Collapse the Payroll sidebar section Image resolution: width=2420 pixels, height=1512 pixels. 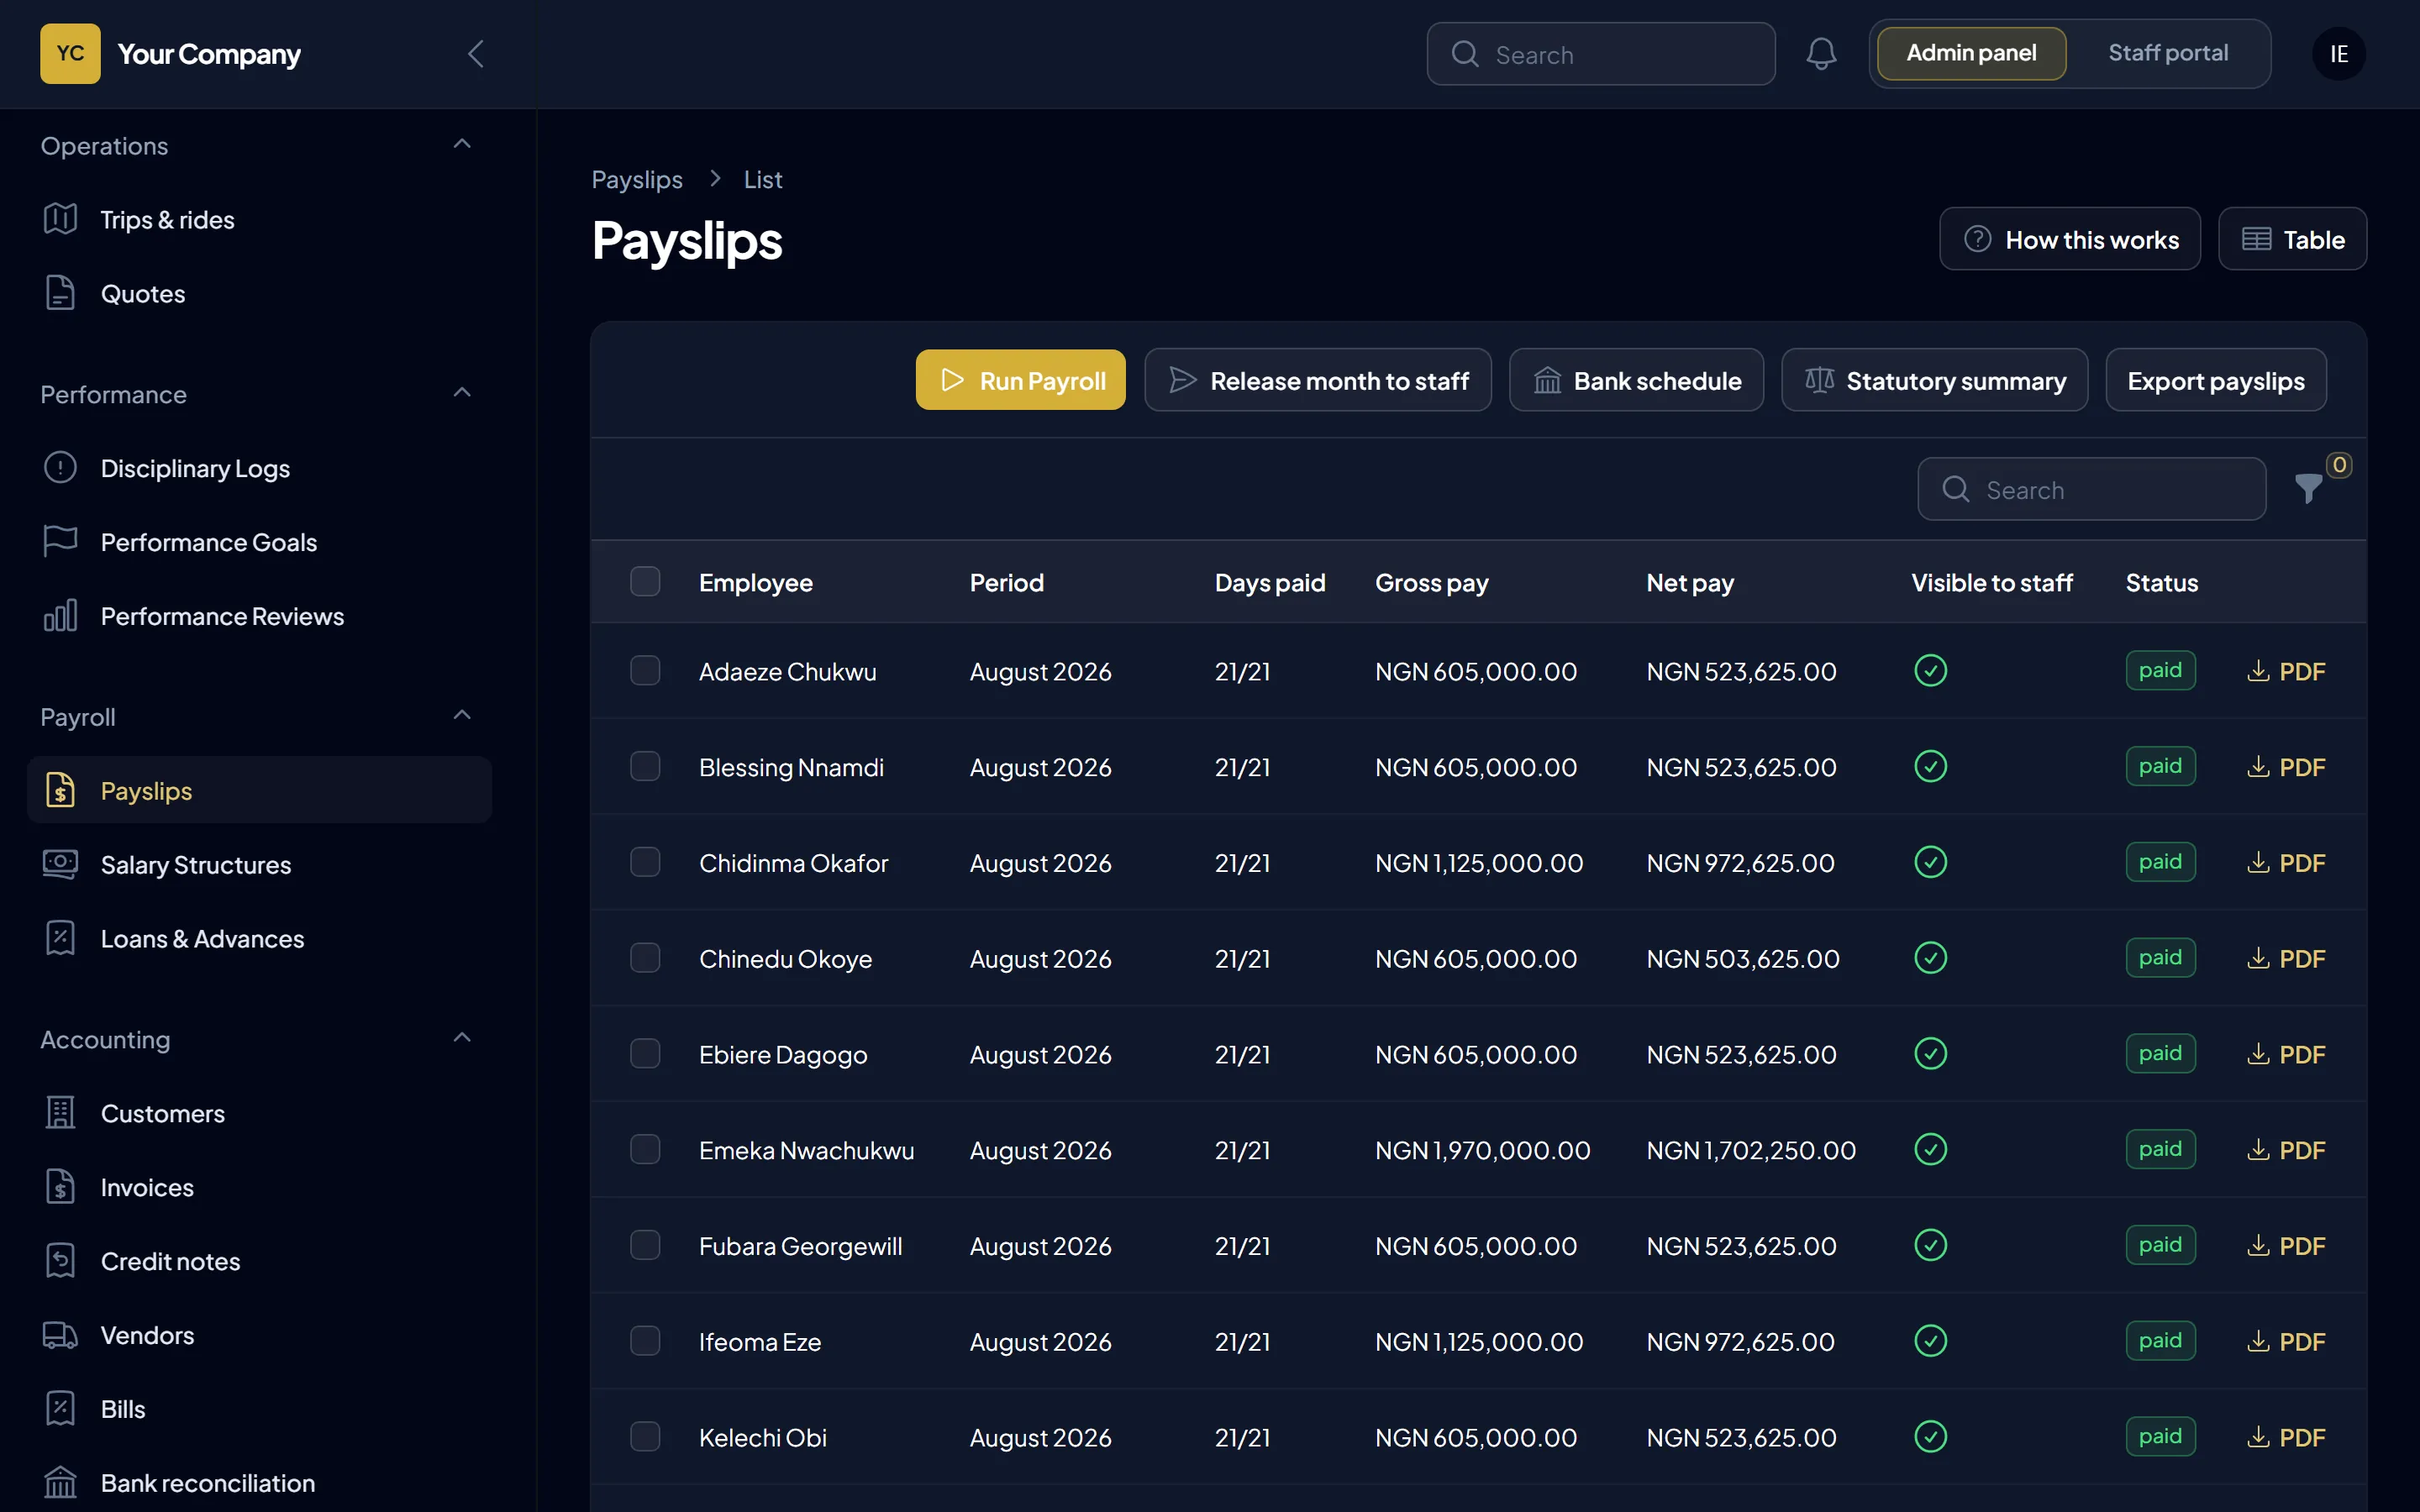point(462,716)
